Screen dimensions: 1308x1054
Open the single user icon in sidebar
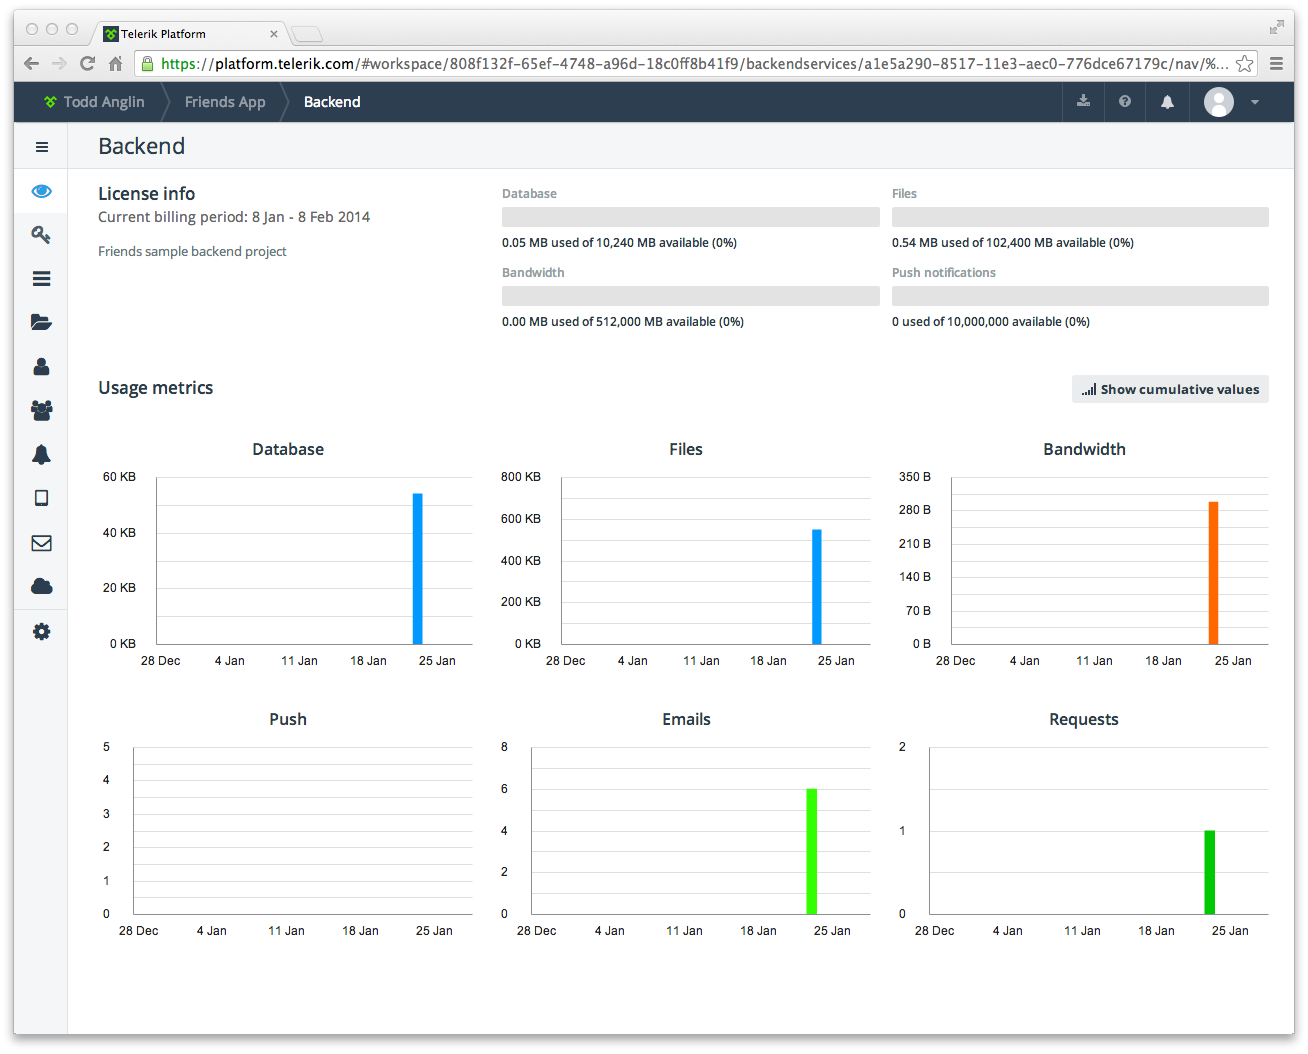(x=41, y=367)
